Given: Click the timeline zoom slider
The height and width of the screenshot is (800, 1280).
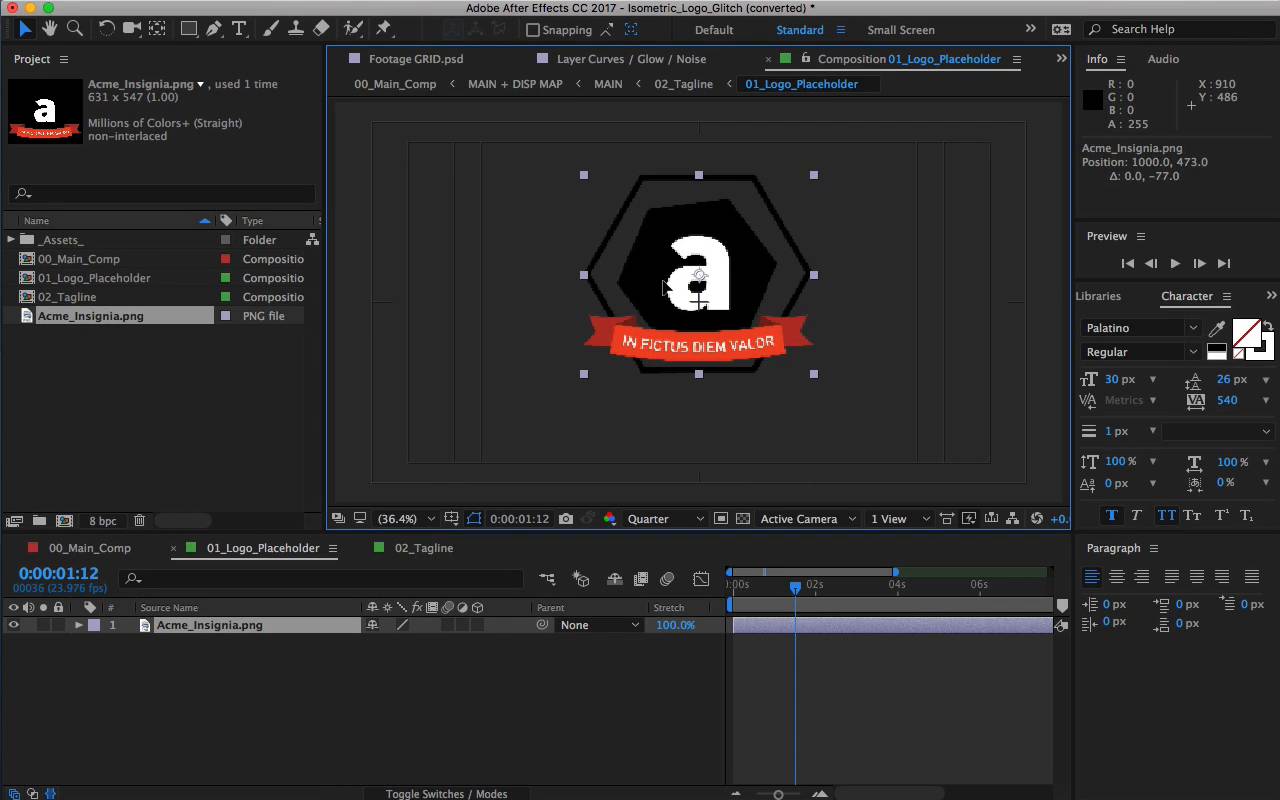Looking at the screenshot, I should (x=778, y=794).
